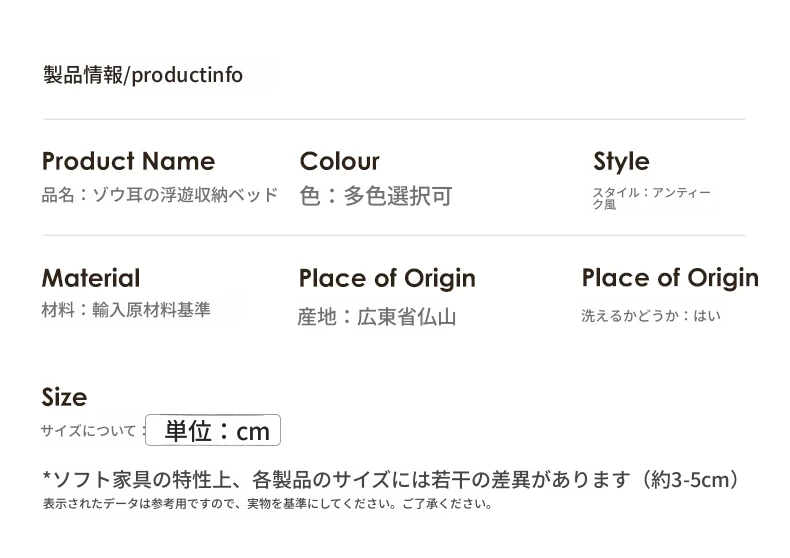This screenshot has width=790, height=558.
Task: Click the 単位：cm box
Action: tap(214, 431)
